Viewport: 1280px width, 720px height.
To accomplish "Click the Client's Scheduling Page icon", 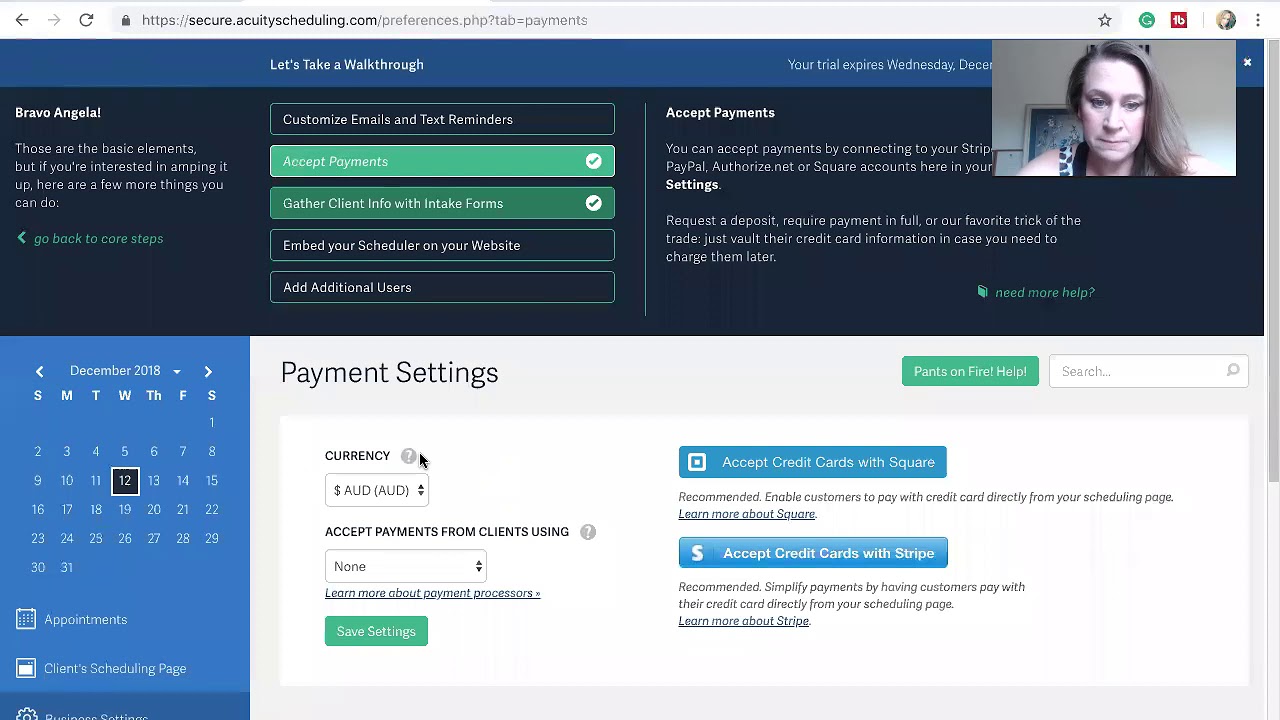I will [26, 668].
